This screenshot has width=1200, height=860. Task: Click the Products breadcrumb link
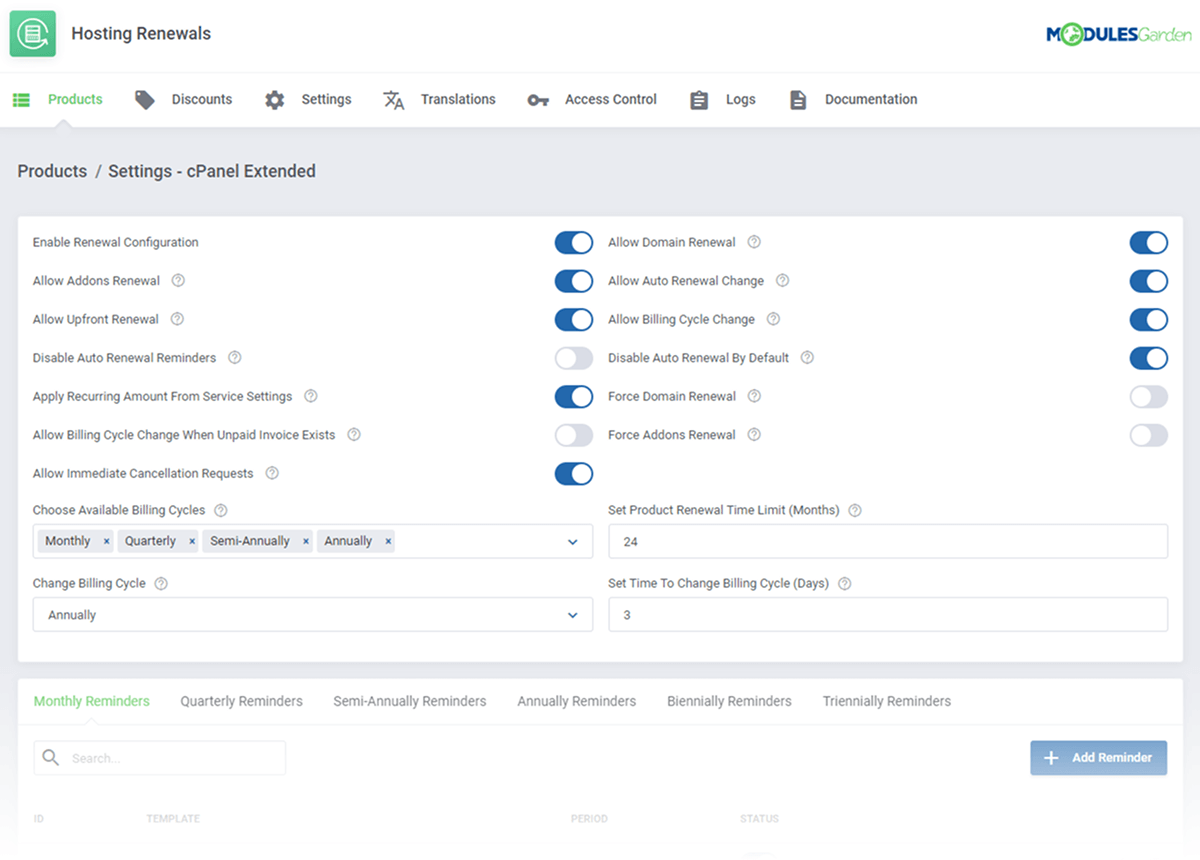tap(52, 171)
